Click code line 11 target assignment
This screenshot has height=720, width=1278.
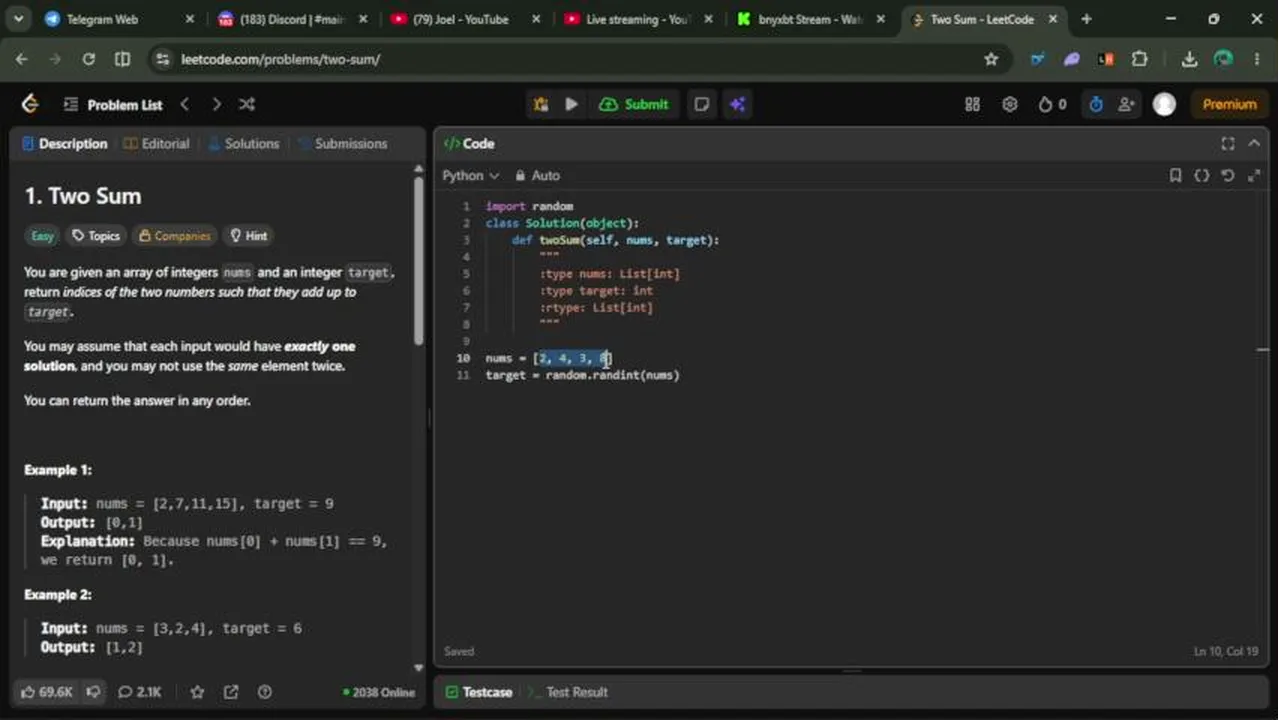[582, 375]
